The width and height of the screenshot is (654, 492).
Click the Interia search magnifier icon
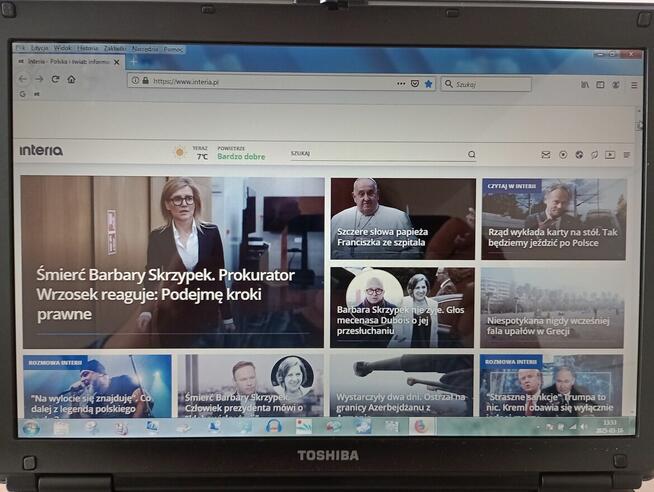(x=472, y=155)
